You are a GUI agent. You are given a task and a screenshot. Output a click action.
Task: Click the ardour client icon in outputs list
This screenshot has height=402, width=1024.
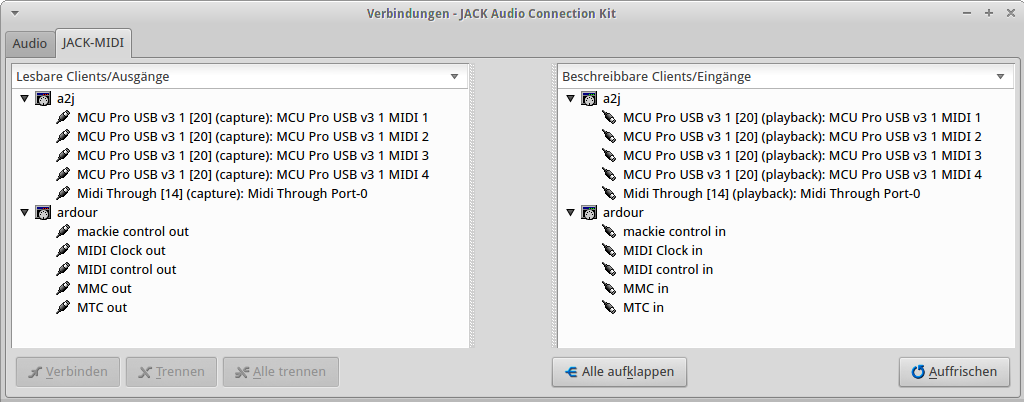(43, 213)
